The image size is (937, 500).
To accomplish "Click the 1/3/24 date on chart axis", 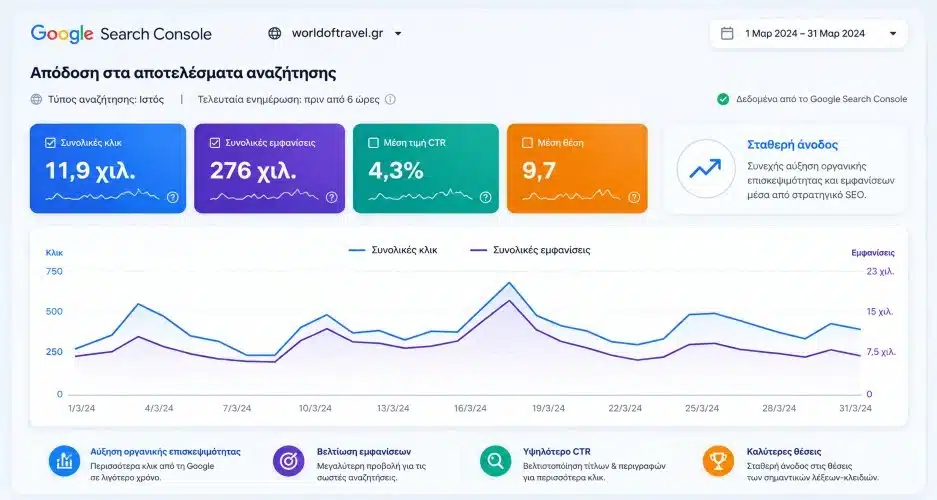I will point(82,409).
